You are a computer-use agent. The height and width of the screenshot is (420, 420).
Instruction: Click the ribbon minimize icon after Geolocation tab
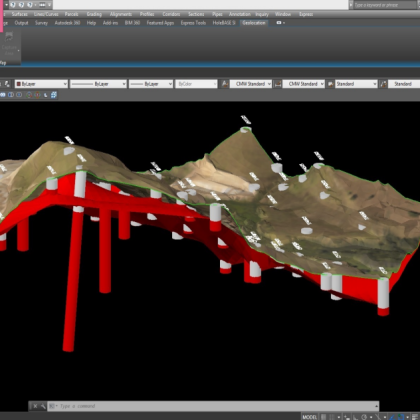tap(279, 23)
